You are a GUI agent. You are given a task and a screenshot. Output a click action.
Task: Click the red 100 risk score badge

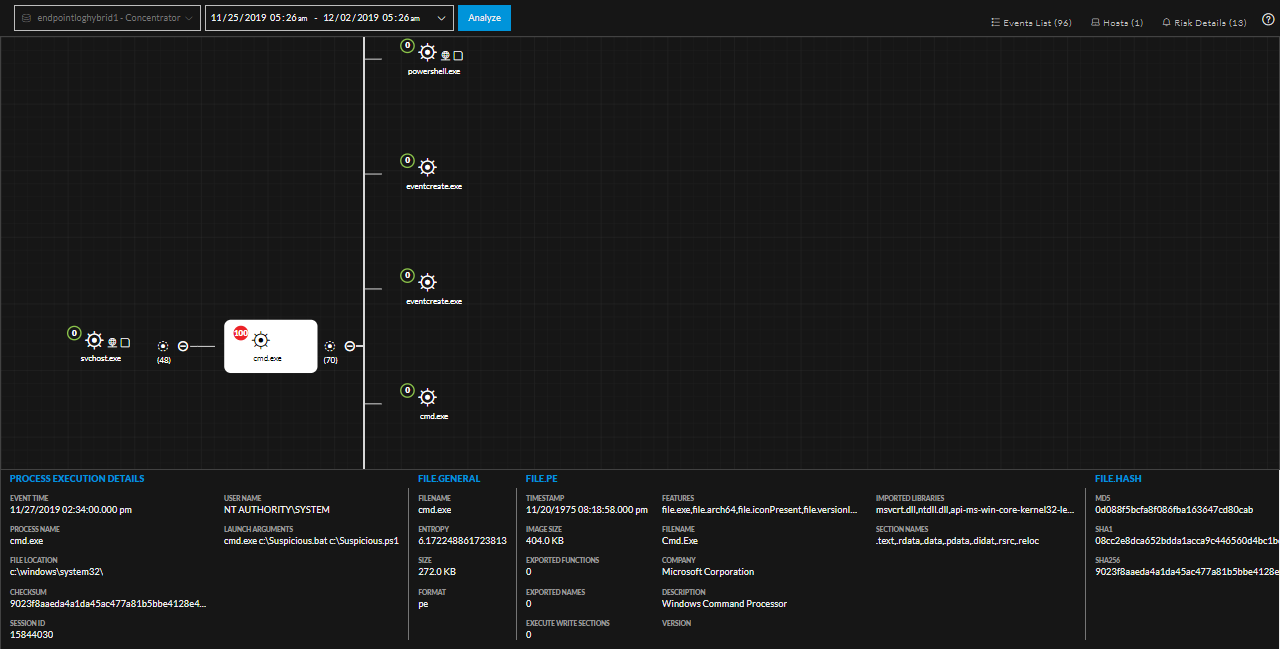[x=241, y=332]
